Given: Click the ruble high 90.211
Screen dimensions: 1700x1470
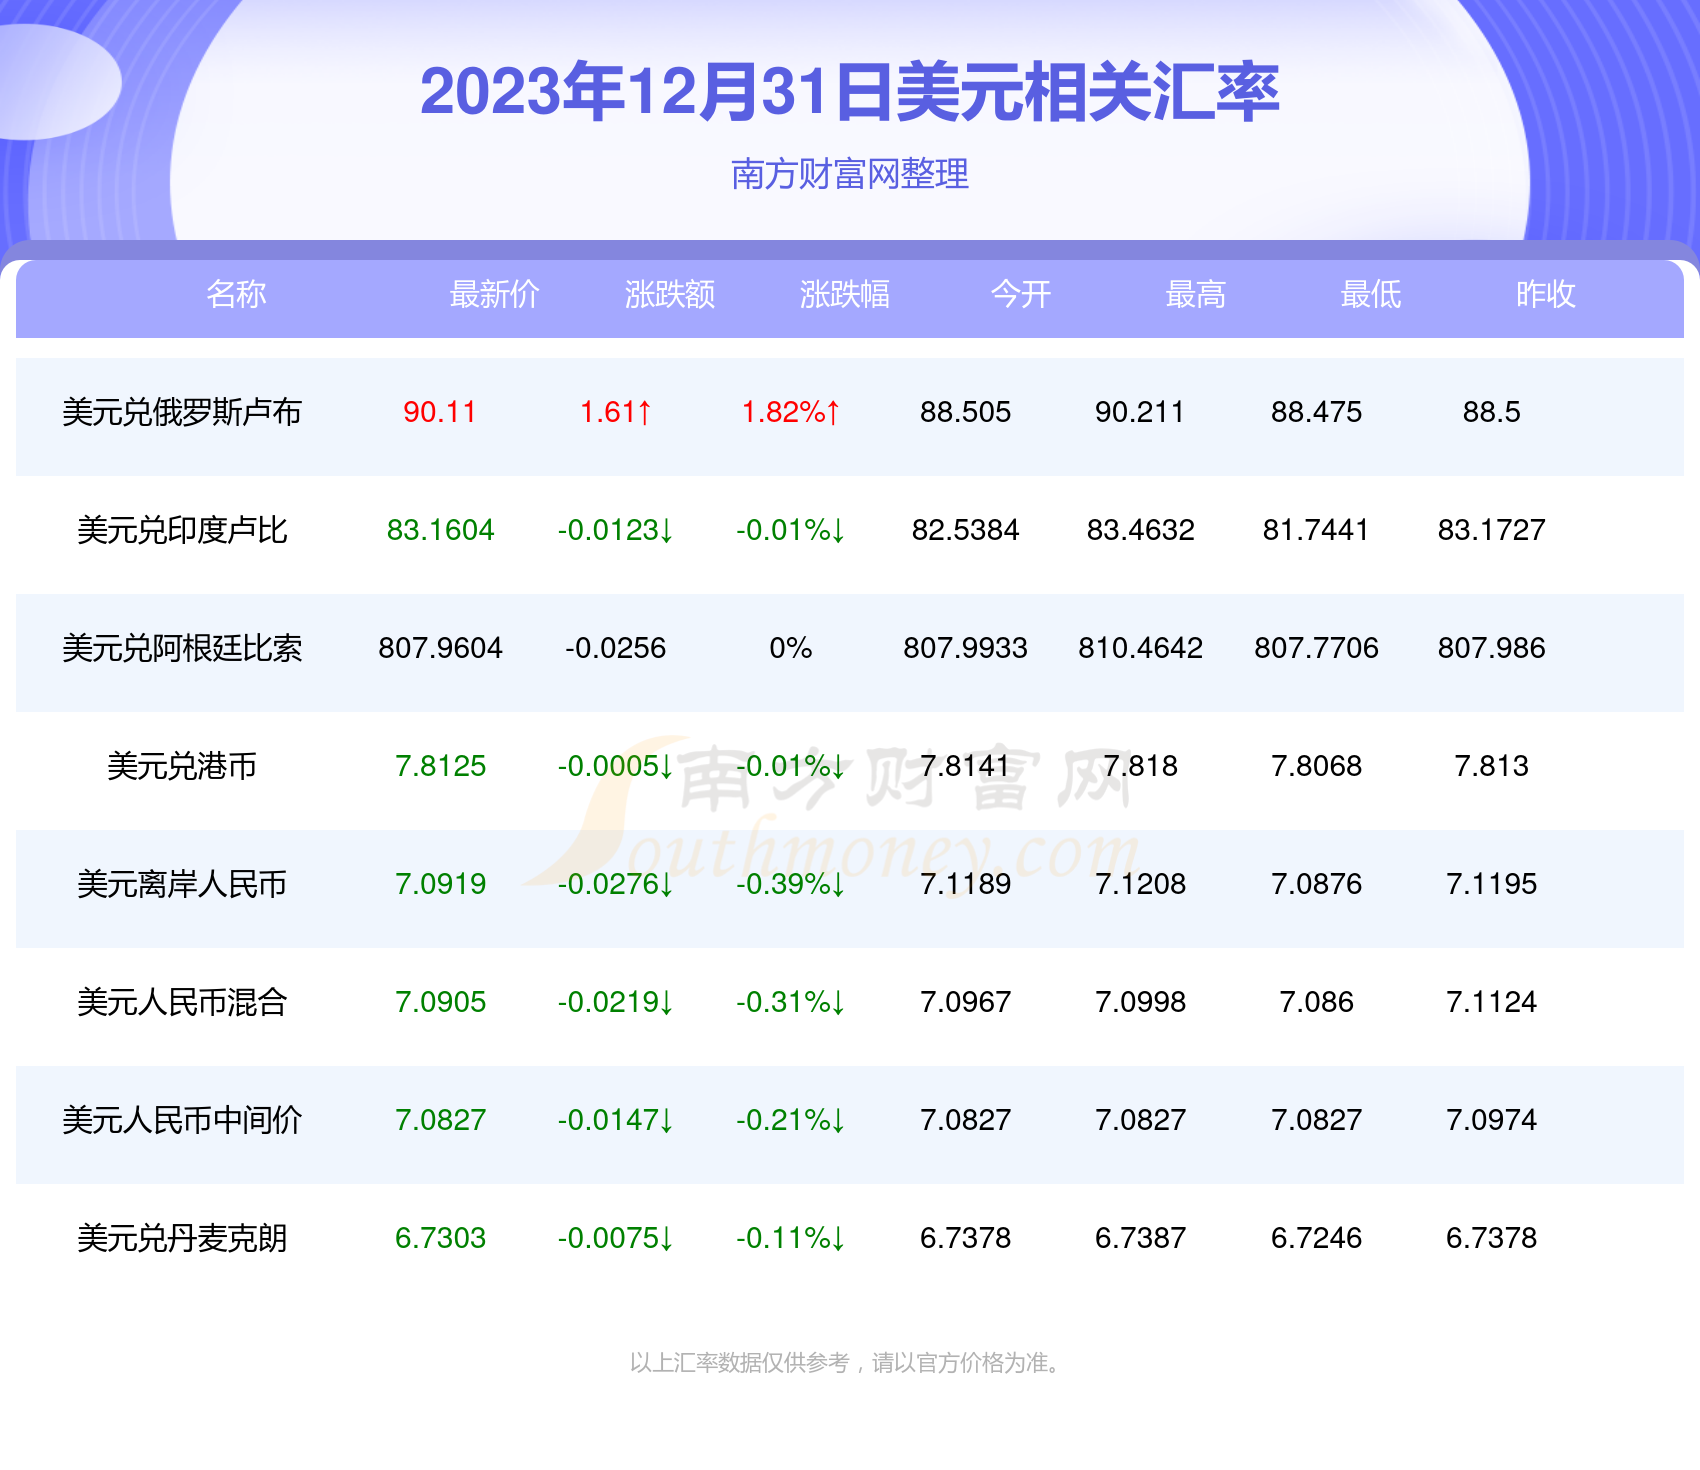Looking at the screenshot, I should tap(1140, 412).
